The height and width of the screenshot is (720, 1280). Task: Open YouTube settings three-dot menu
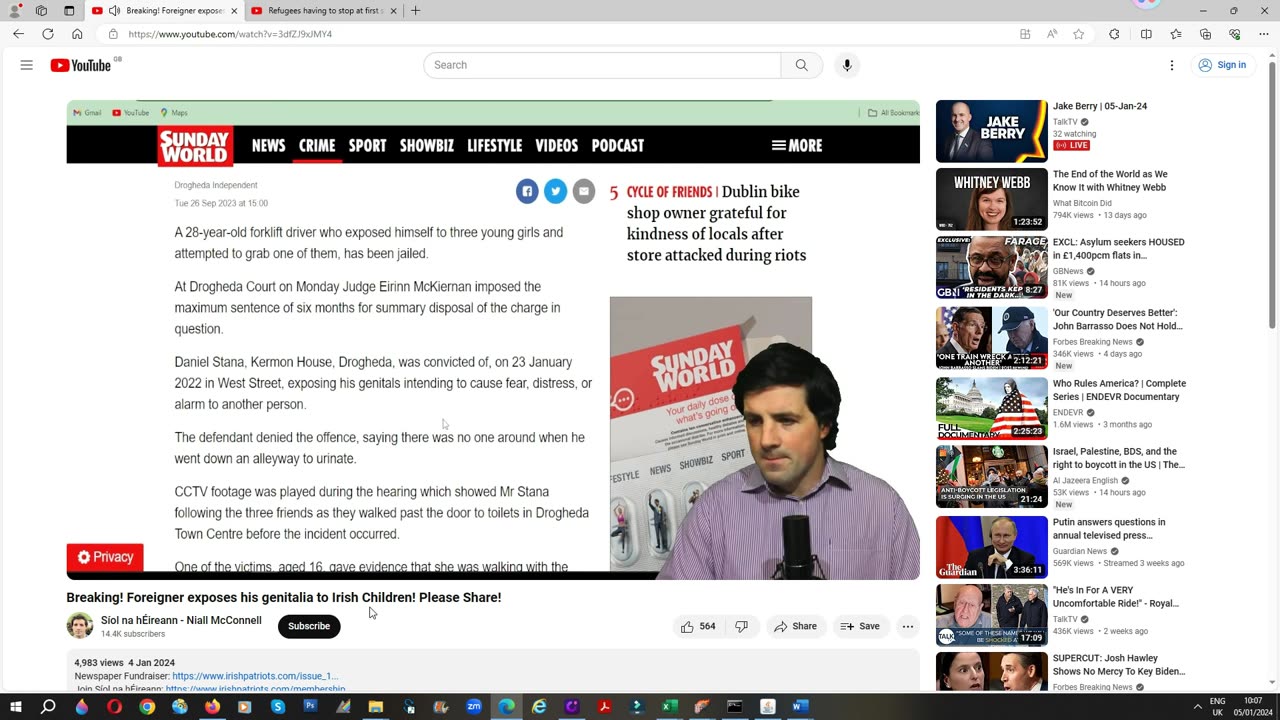click(1172, 65)
